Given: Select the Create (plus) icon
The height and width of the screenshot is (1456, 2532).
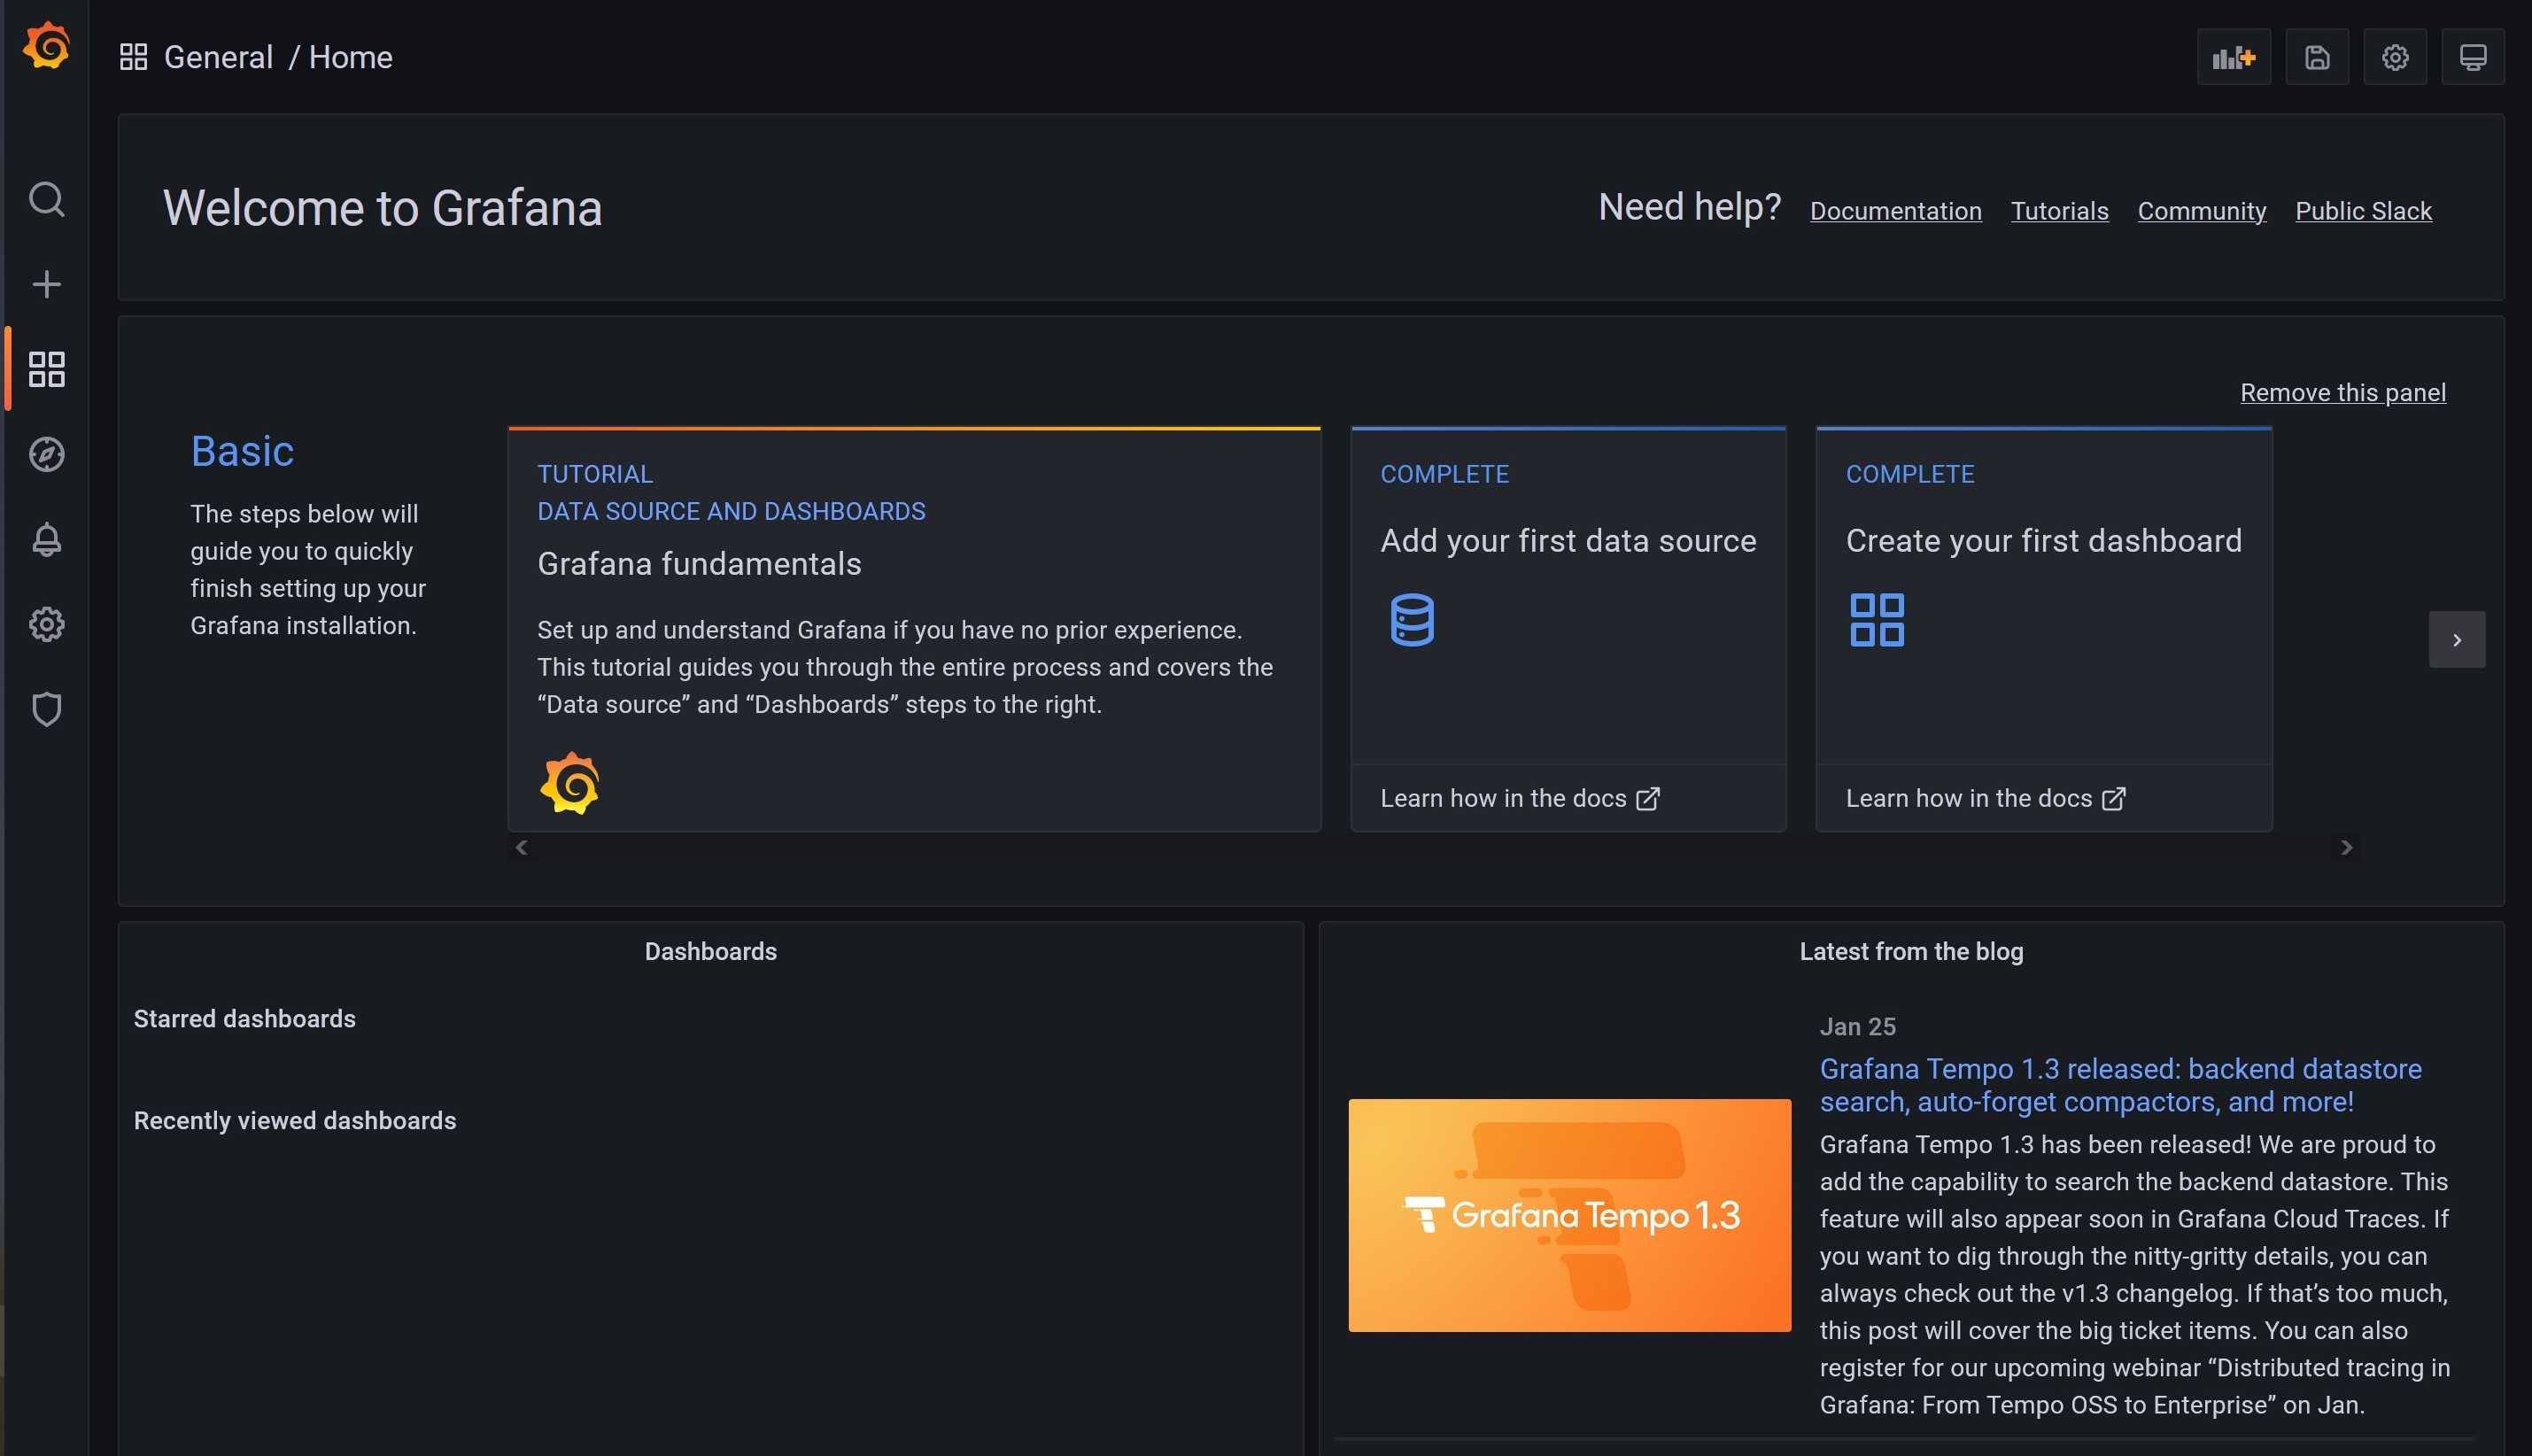Looking at the screenshot, I should point(46,283).
